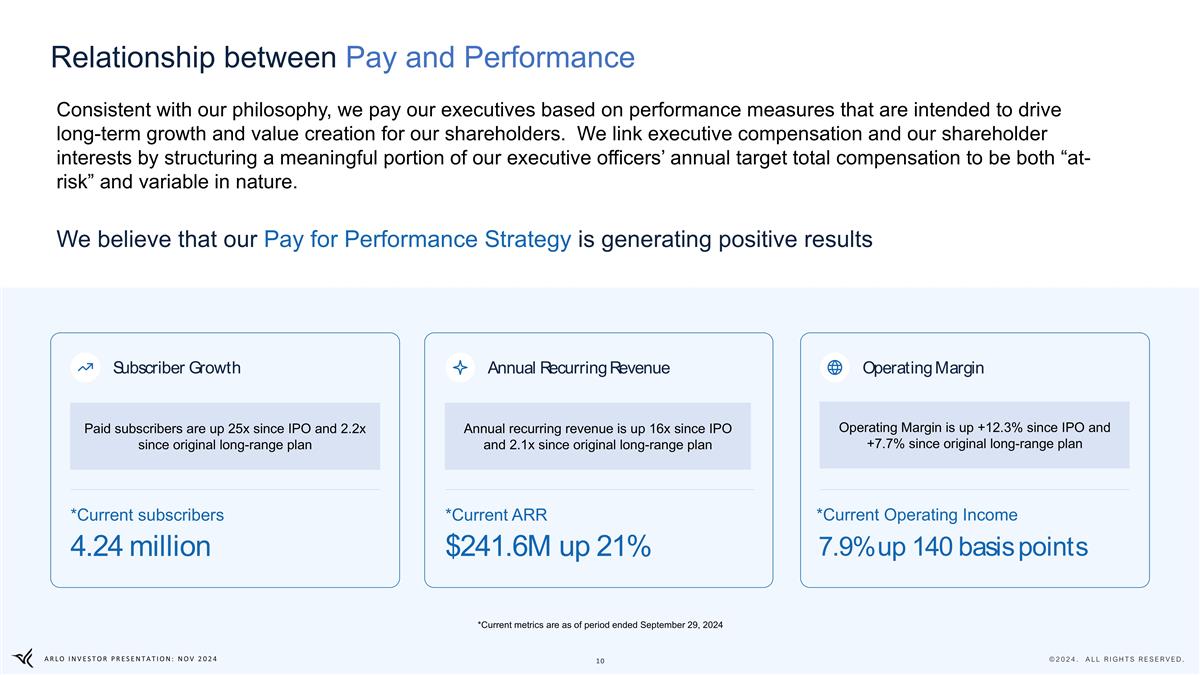Viewport: 1200px width, 675px height.
Task: Click the Annual Recurring Revenue sparkle icon
Action: point(460,368)
